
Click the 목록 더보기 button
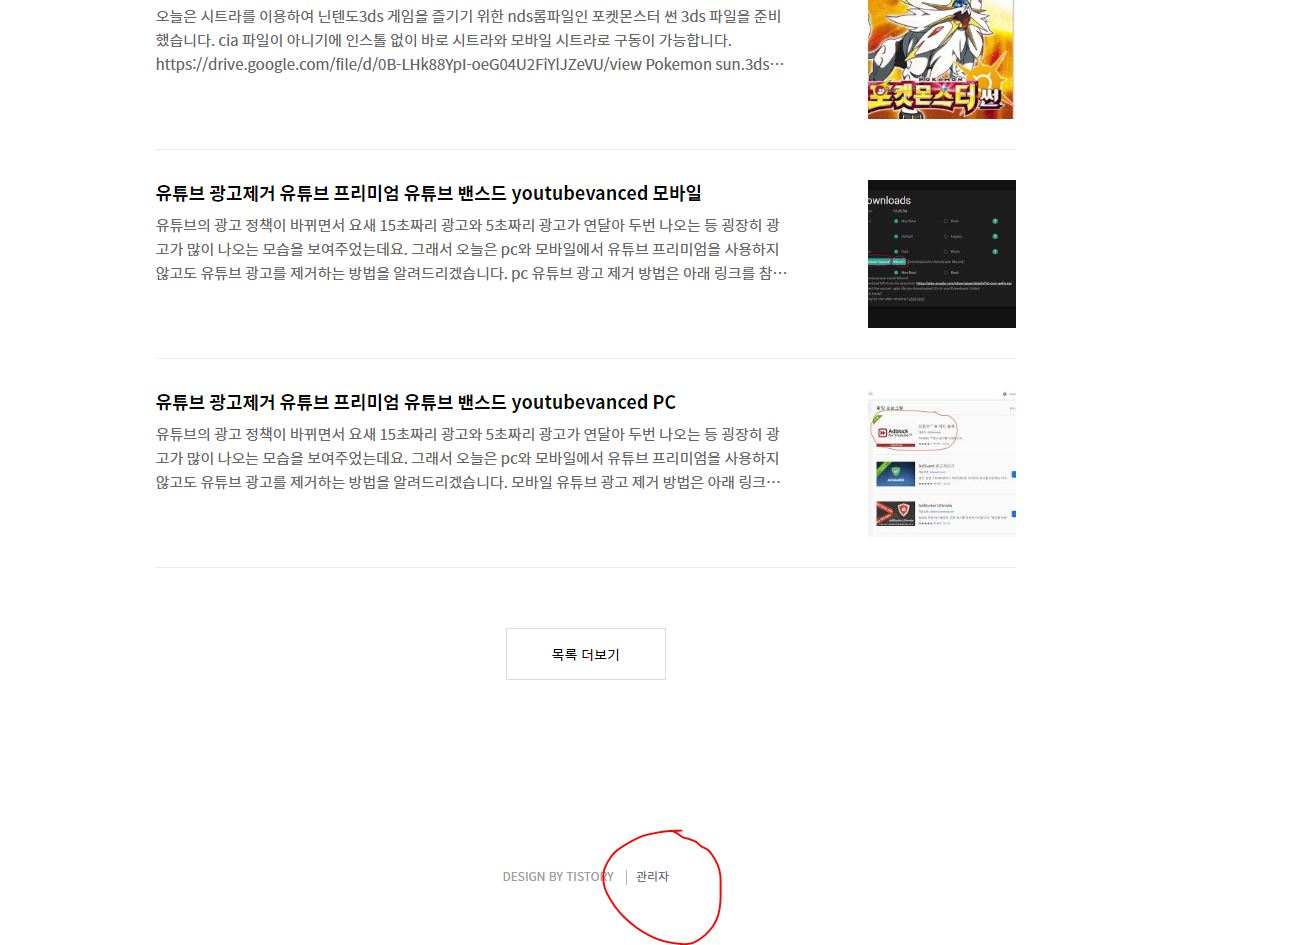[585, 654]
